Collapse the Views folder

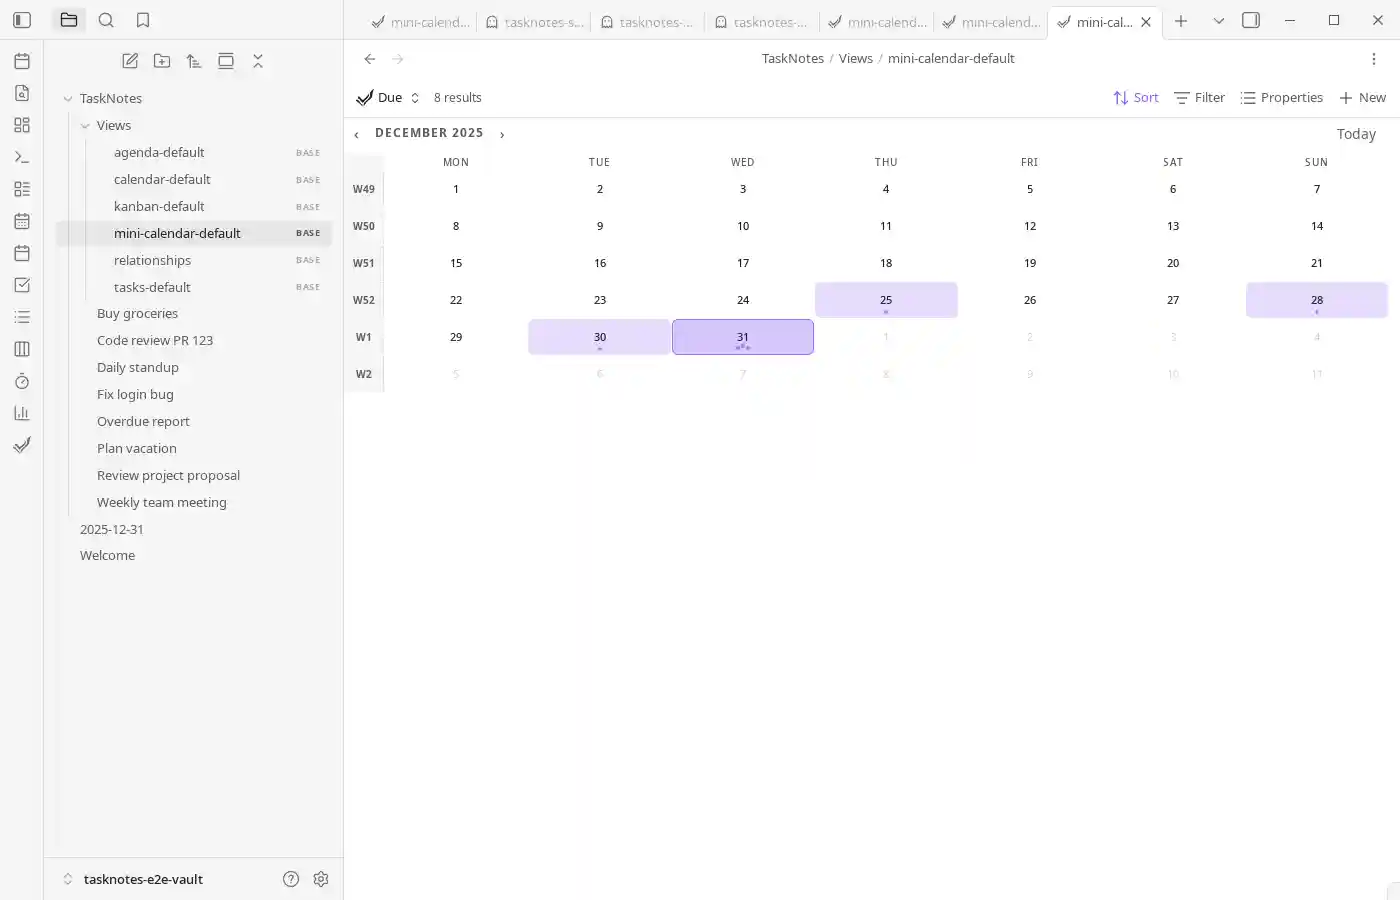pyautogui.click(x=85, y=125)
